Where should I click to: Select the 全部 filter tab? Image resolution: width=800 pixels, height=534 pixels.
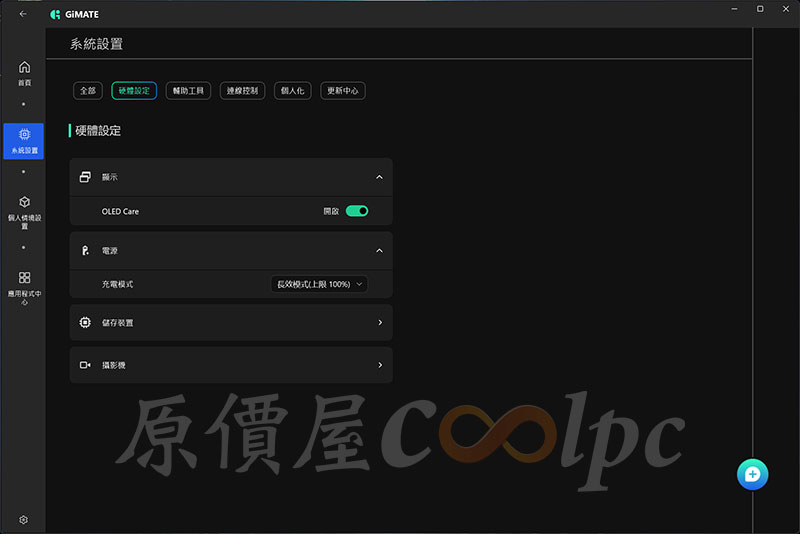(x=88, y=91)
